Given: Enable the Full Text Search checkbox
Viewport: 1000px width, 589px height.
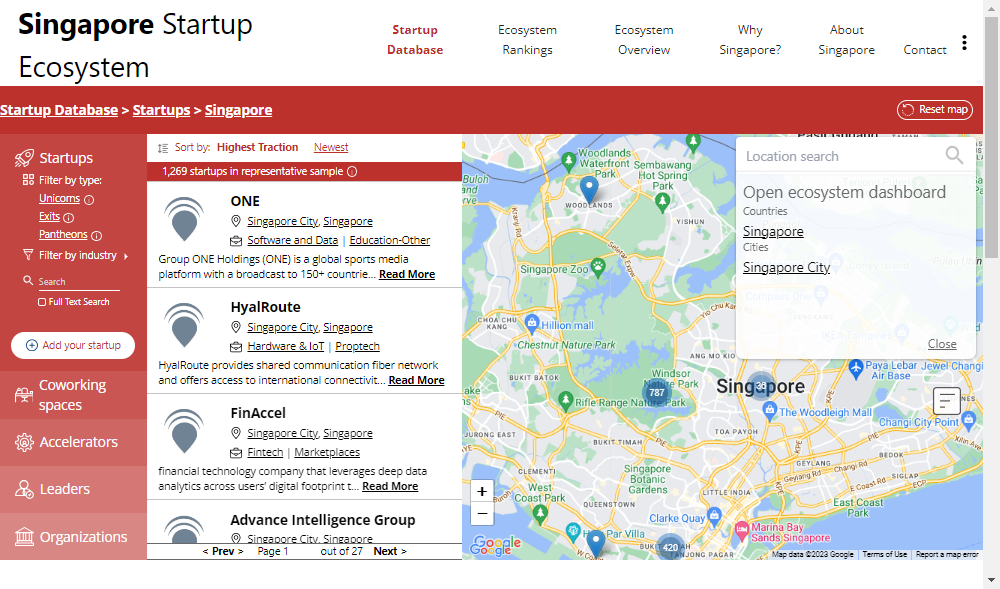Looking at the screenshot, I should tap(42, 302).
